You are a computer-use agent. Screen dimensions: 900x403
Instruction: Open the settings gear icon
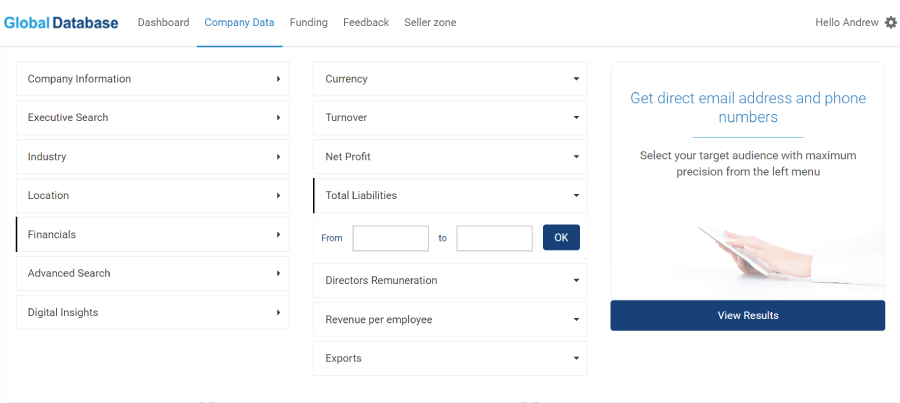pos(890,22)
